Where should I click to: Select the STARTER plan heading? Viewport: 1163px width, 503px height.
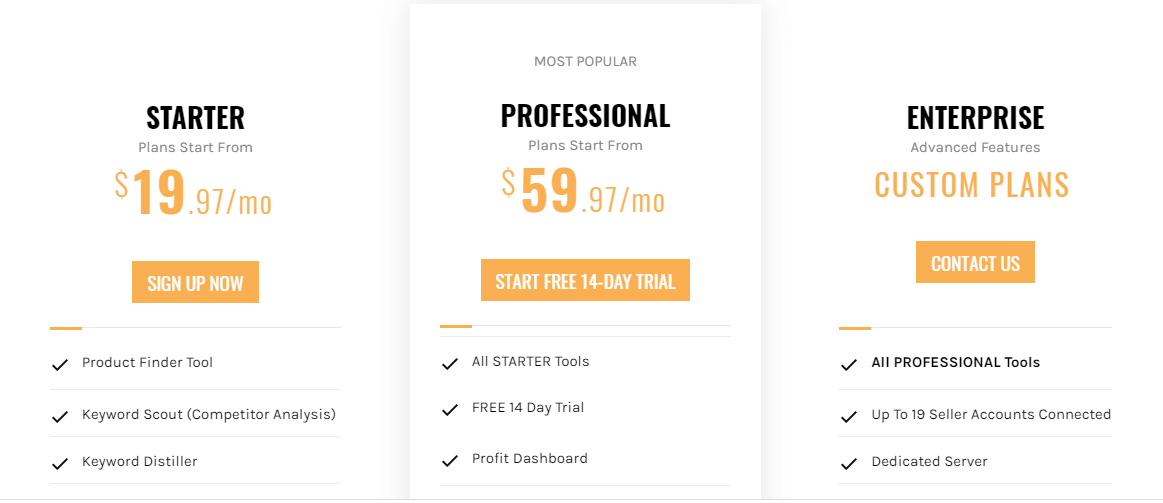click(195, 117)
